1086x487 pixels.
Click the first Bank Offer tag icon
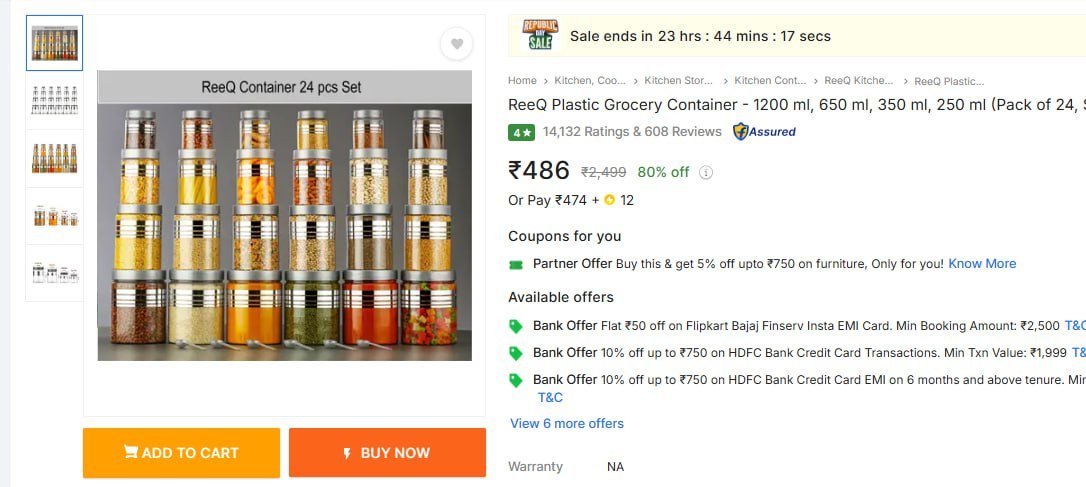pos(516,326)
